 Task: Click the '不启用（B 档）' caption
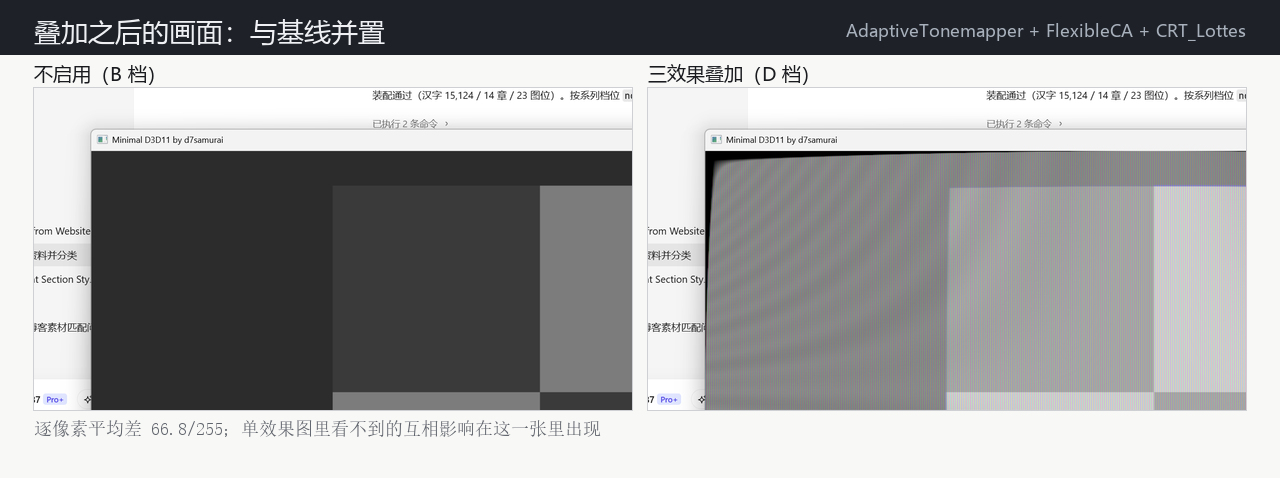(95, 74)
